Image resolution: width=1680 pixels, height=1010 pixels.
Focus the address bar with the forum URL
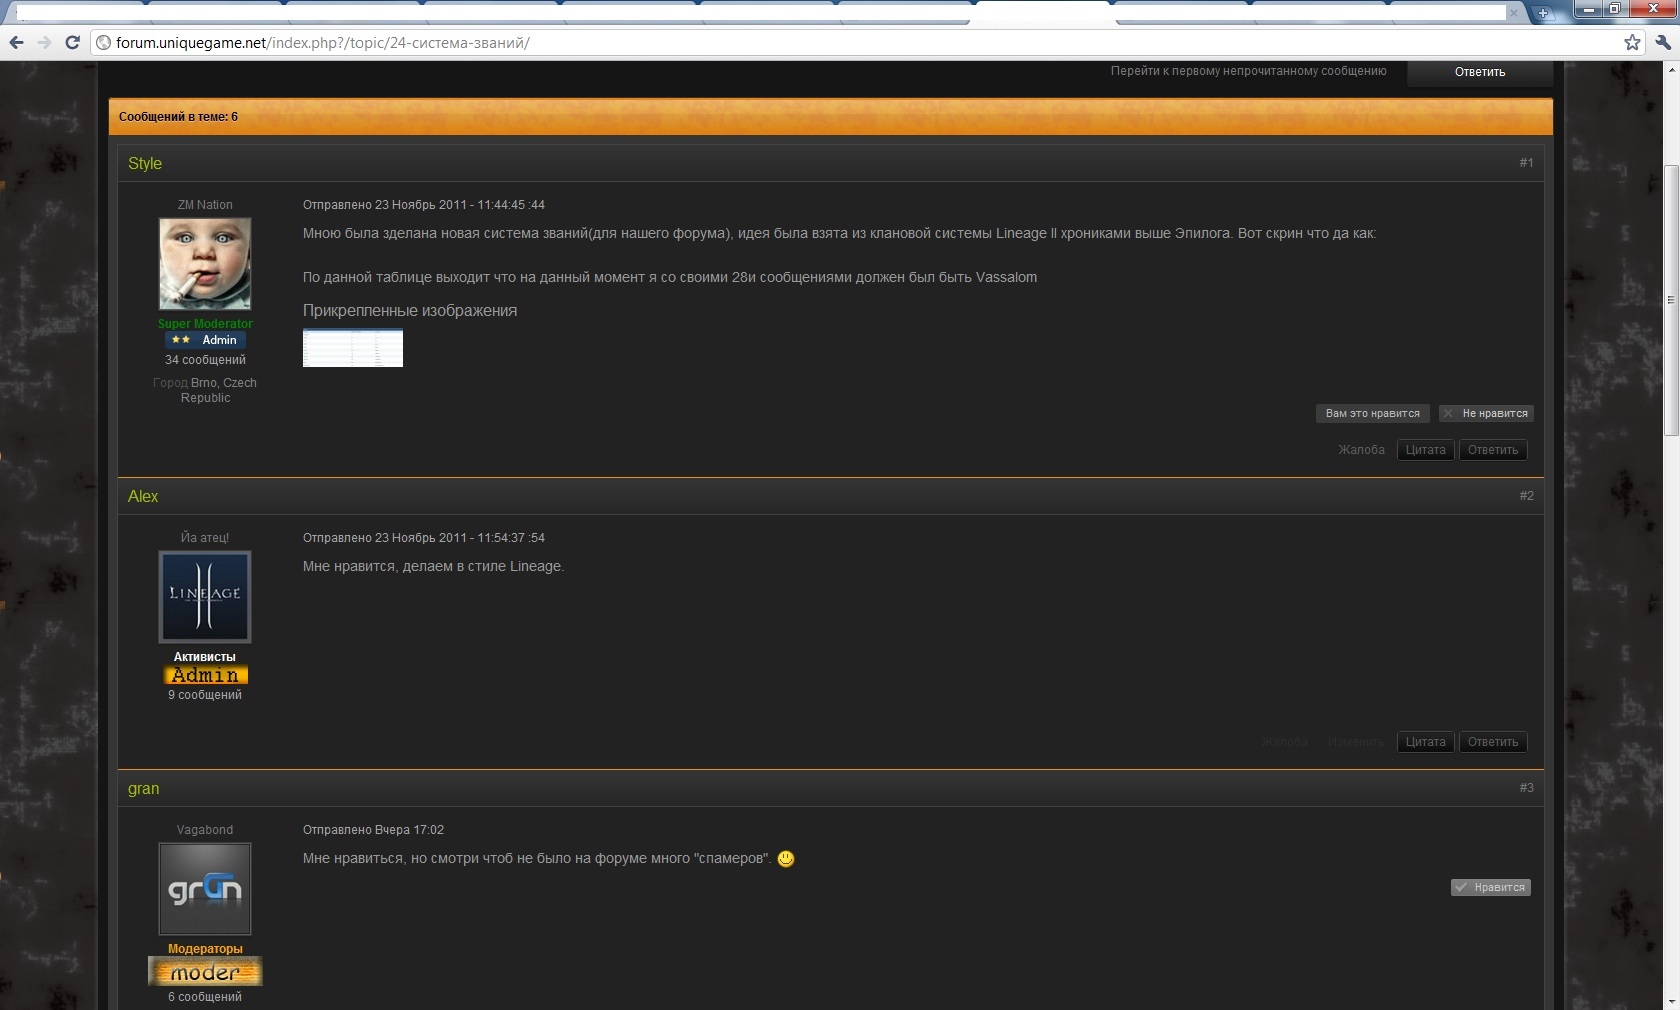tap(860, 43)
